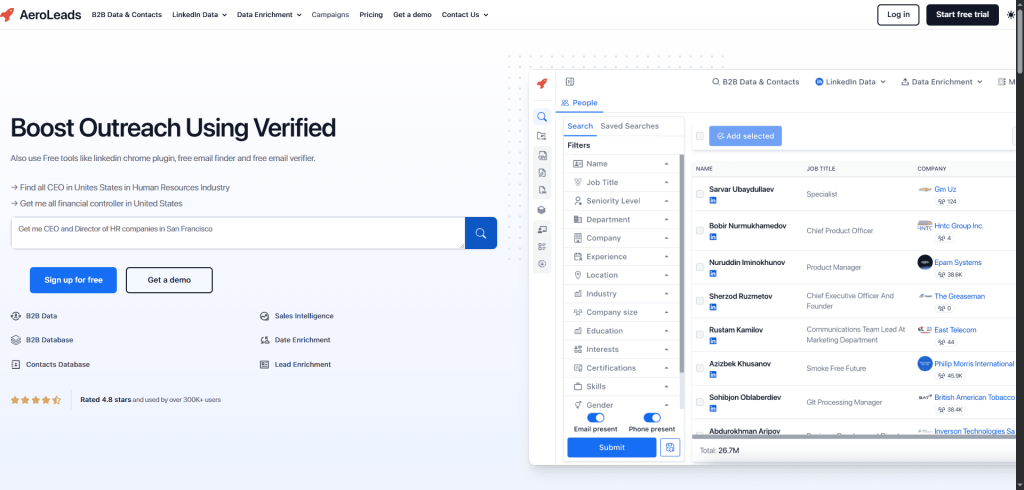Switch to the Saved Searches tab
The height and width of the screenshot is (490, 1024).
(x=630, y=126)
